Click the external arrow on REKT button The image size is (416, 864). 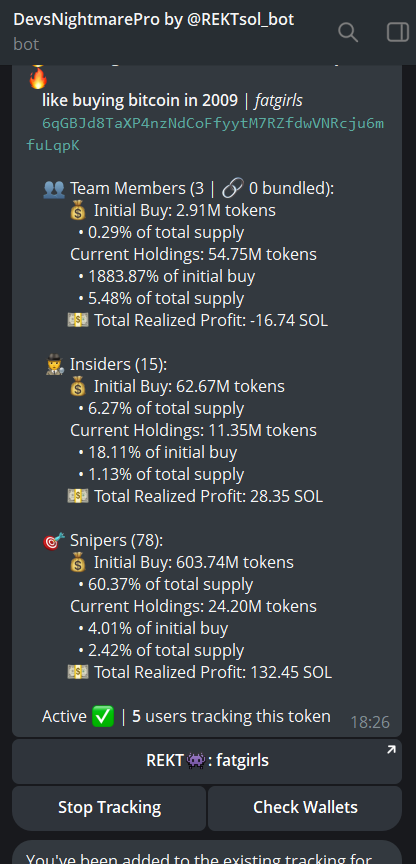(391, 749)
